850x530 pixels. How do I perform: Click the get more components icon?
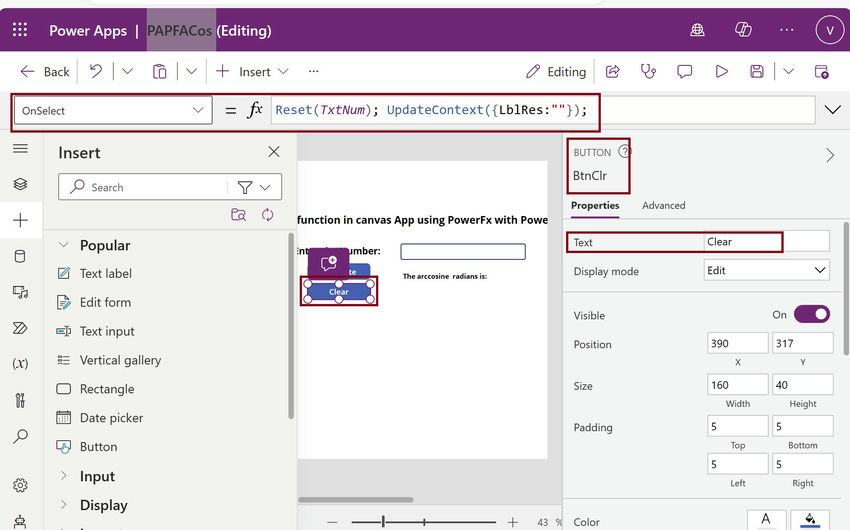239,215
